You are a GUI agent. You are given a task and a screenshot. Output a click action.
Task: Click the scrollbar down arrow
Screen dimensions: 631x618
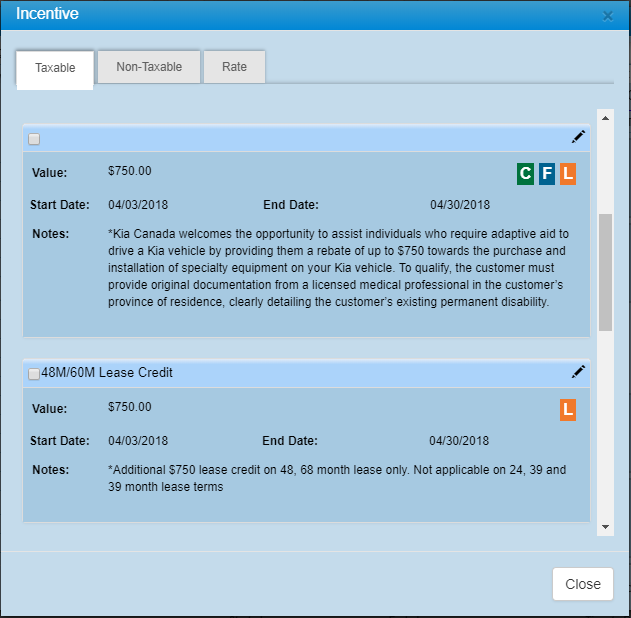pyautogui.click(x=605, y=527)
